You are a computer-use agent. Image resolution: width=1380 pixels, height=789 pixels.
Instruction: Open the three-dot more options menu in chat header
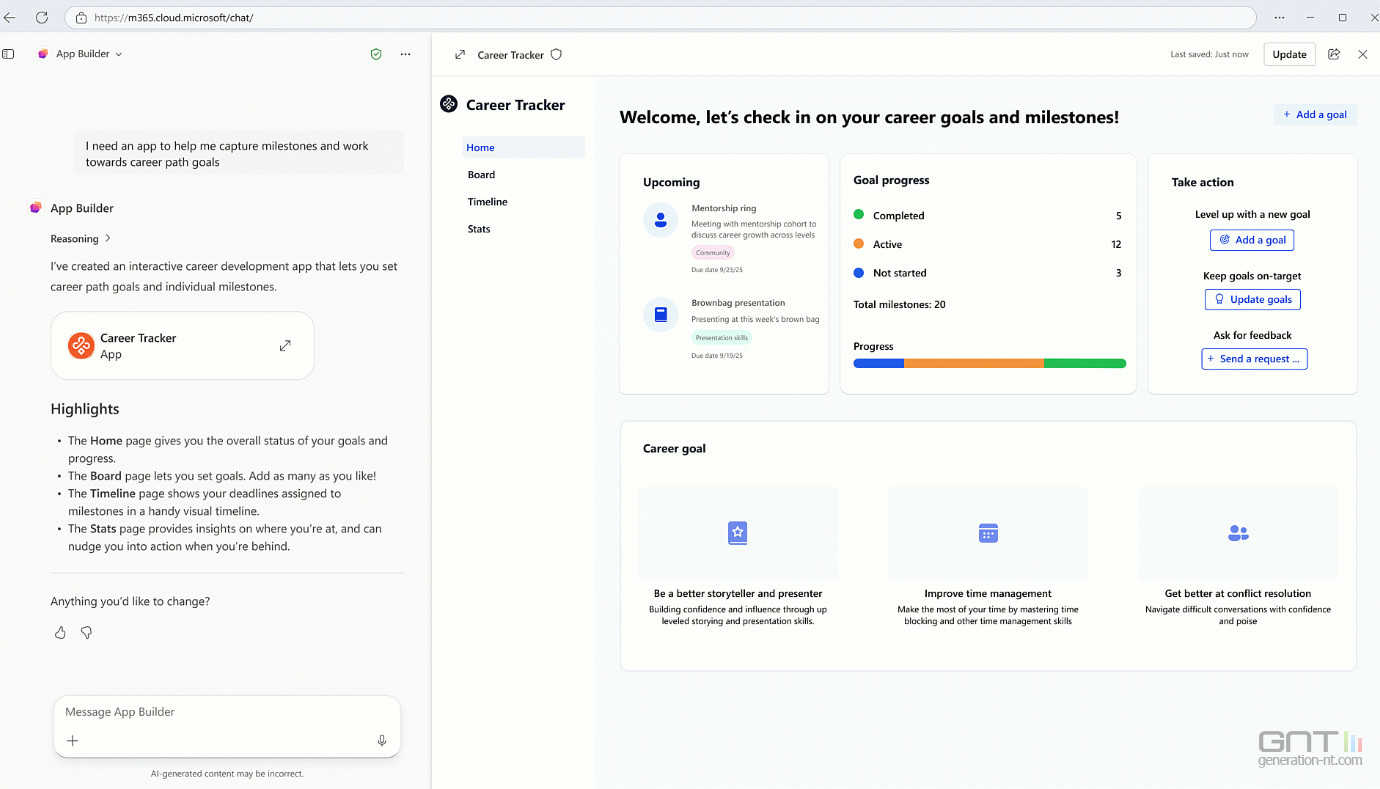click(405, 54)
